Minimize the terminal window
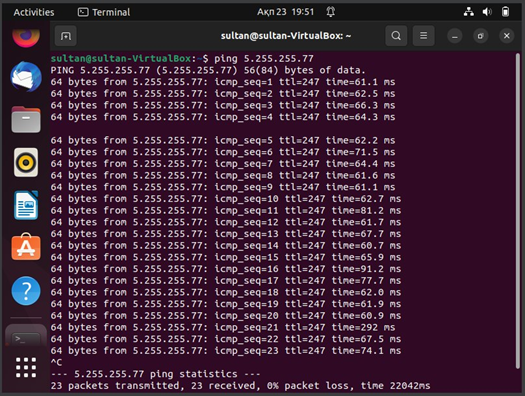The width and height of the screenshot is (525, 396). click(455, 36)
